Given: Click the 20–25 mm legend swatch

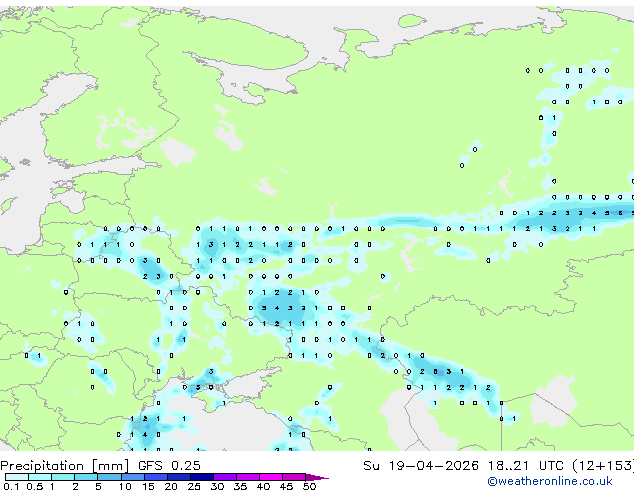Looking at the screenshot, I should tap(179, 477).
